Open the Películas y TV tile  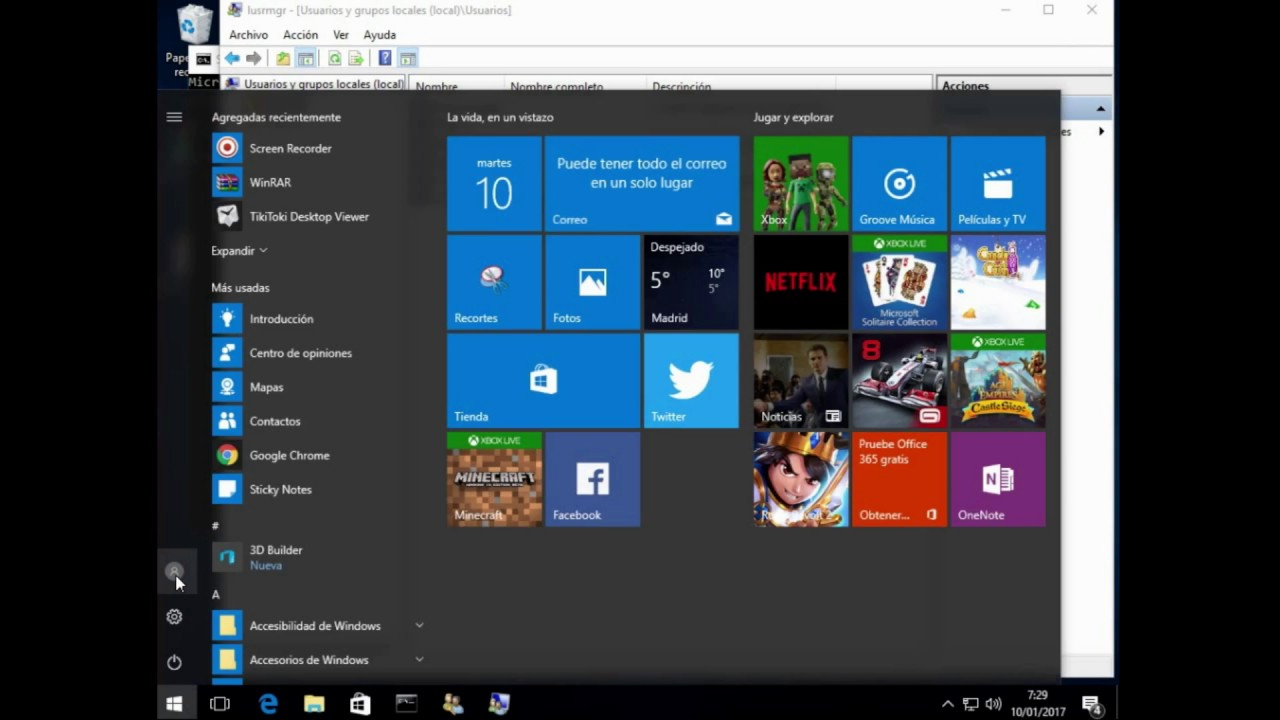pos(998,184)
